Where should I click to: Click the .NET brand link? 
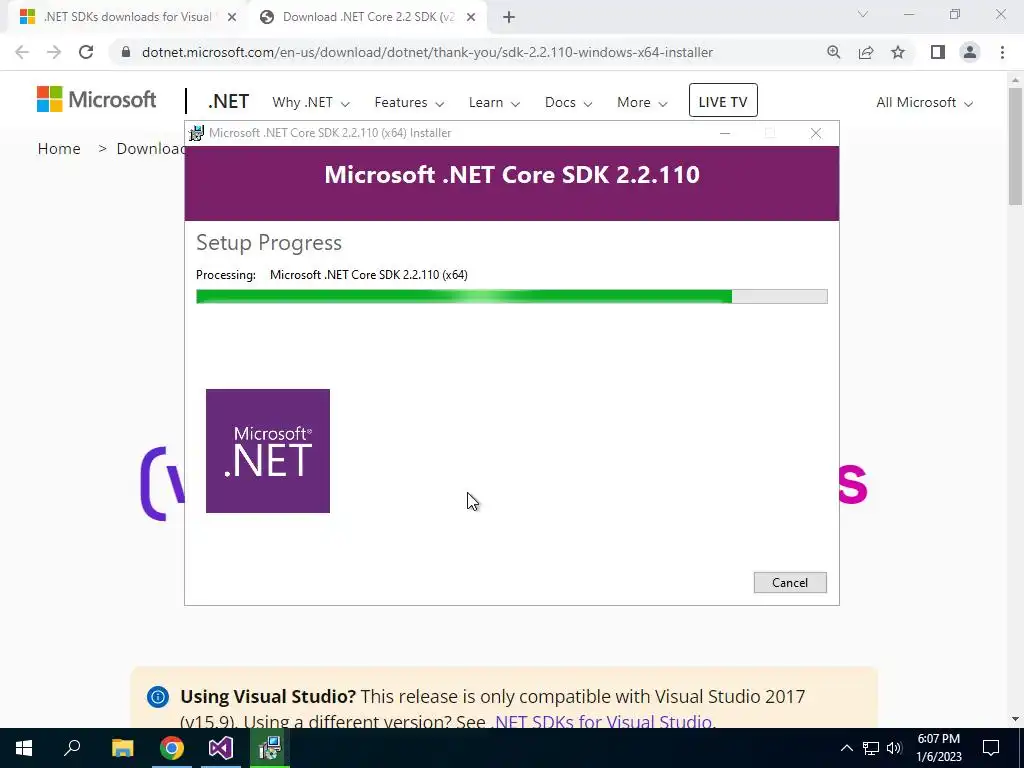coord(228,102)
